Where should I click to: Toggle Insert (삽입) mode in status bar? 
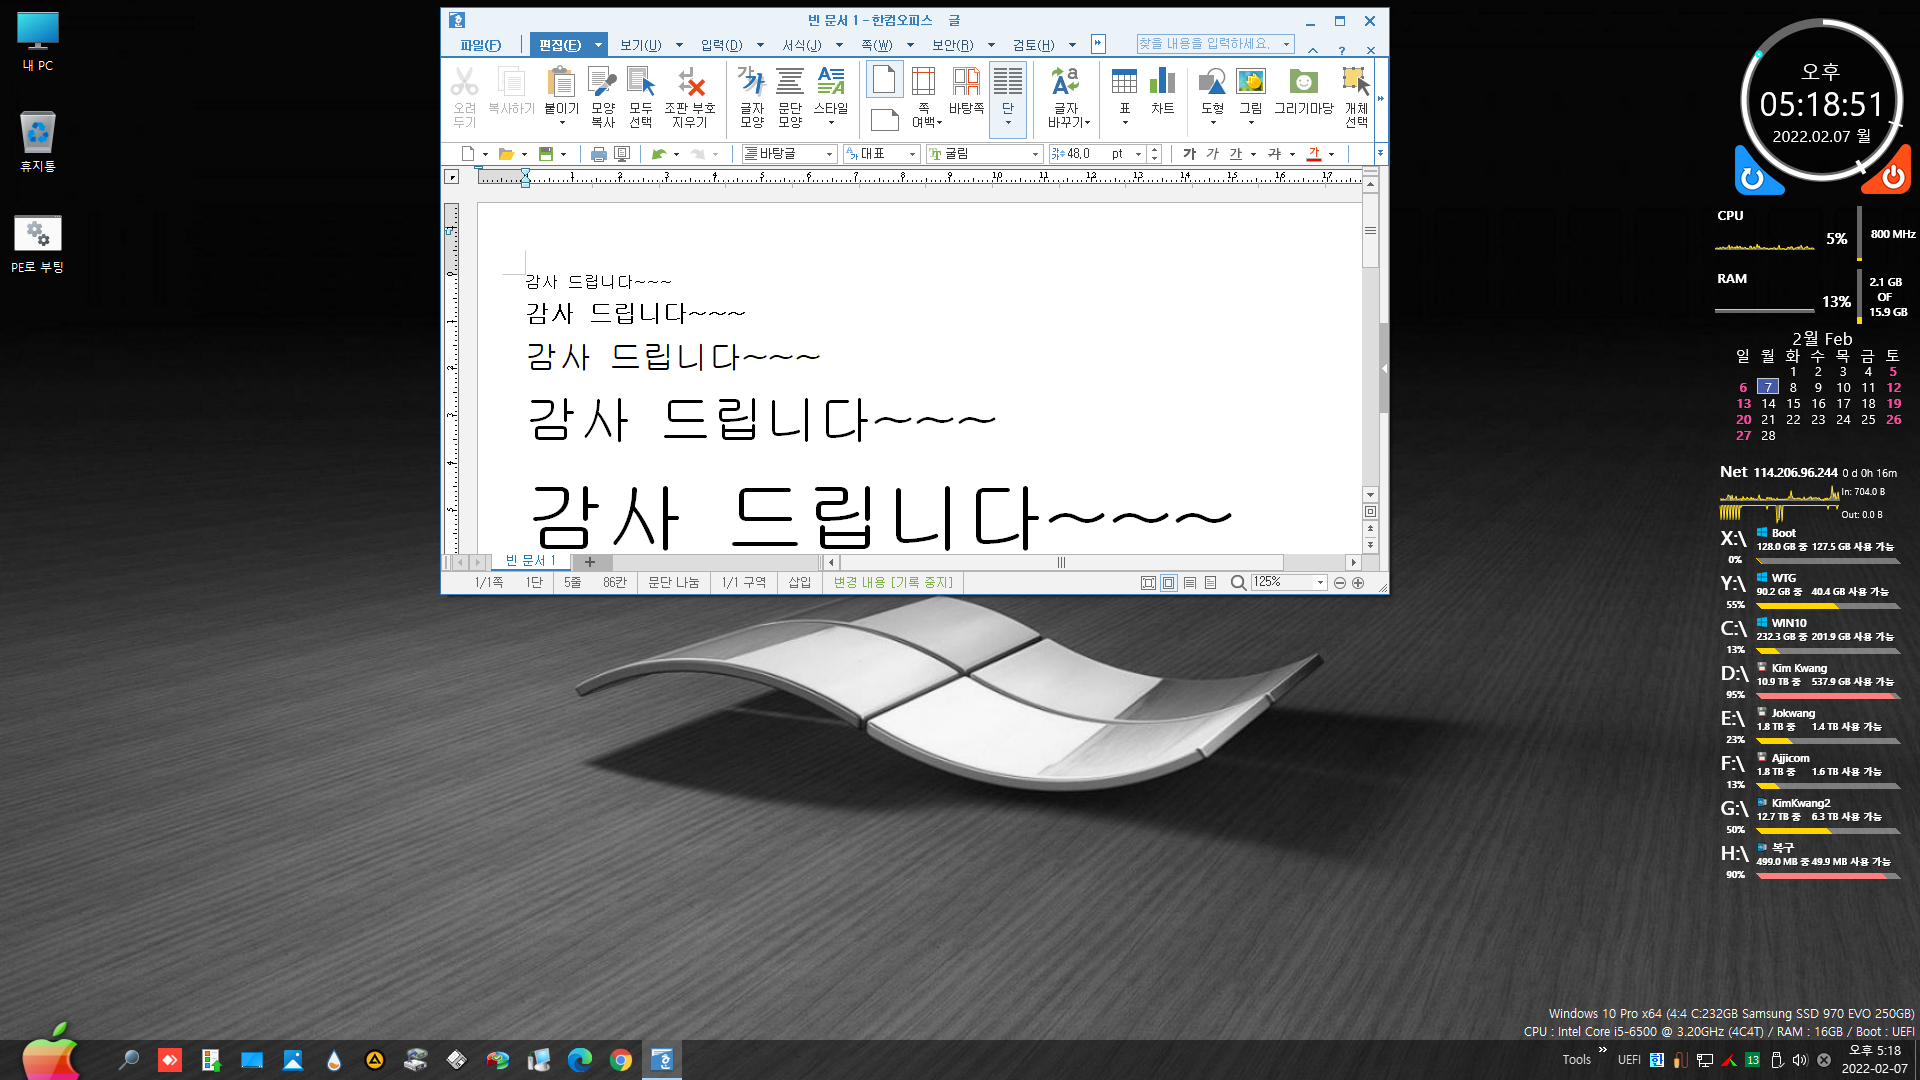[800, 583]
